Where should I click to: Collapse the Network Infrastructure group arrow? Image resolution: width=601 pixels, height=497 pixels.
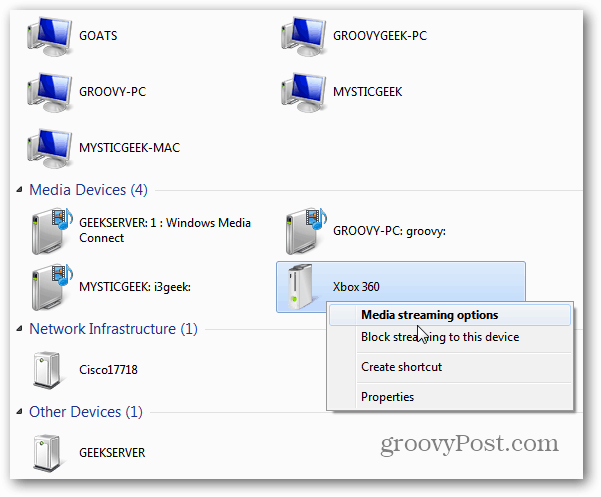pyautogui.click(x=19, y=329)
